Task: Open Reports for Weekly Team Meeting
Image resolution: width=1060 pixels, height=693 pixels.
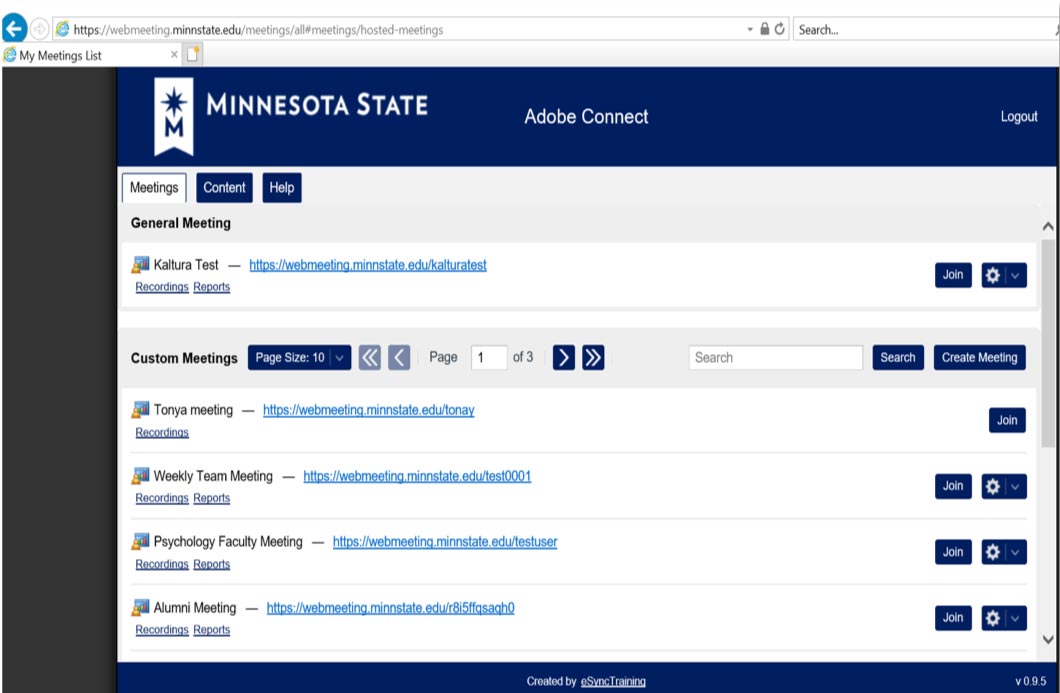Action: (212, 498)
